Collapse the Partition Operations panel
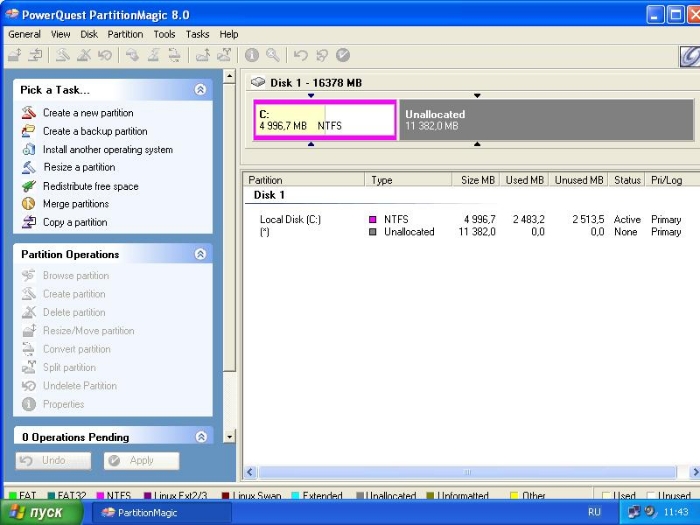 pyautogui.click(x=200, y=255)
